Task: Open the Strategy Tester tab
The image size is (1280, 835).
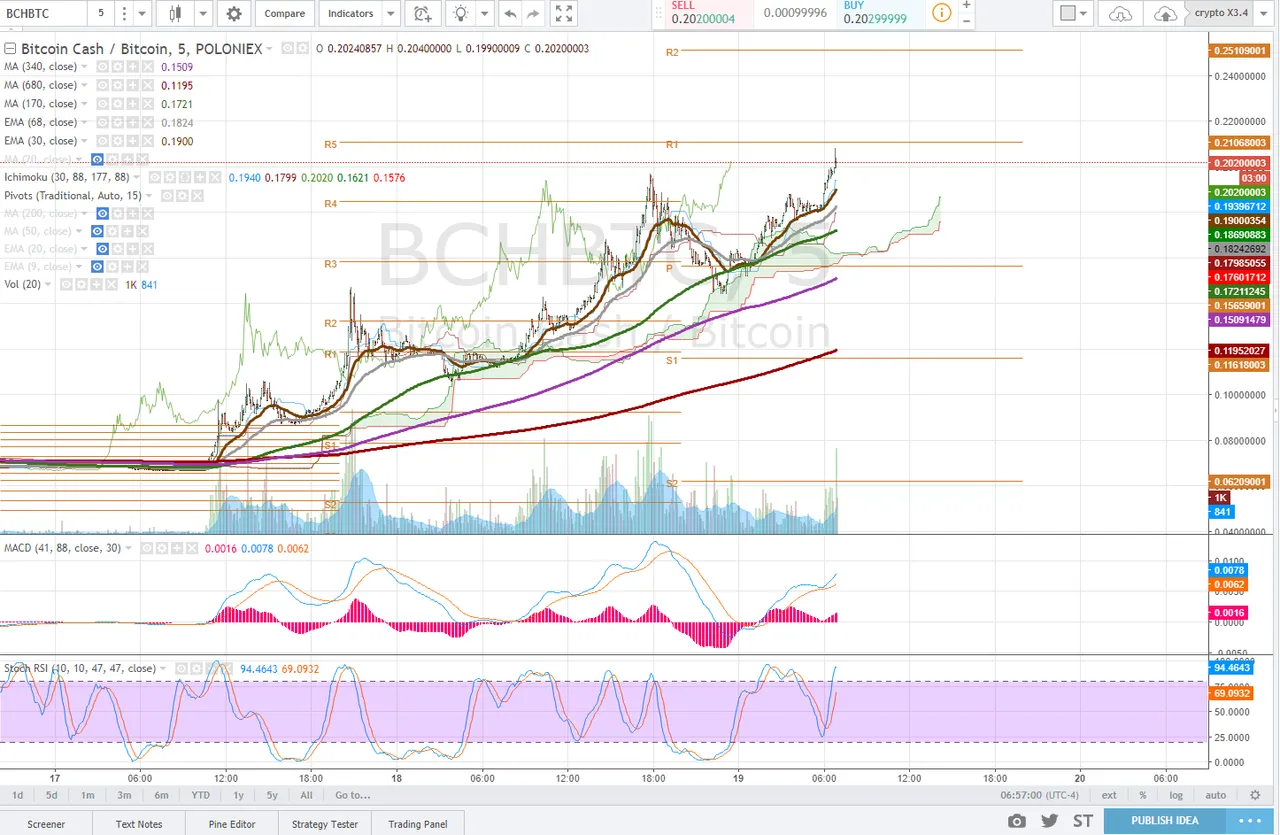Action: (x=325, y=824)
